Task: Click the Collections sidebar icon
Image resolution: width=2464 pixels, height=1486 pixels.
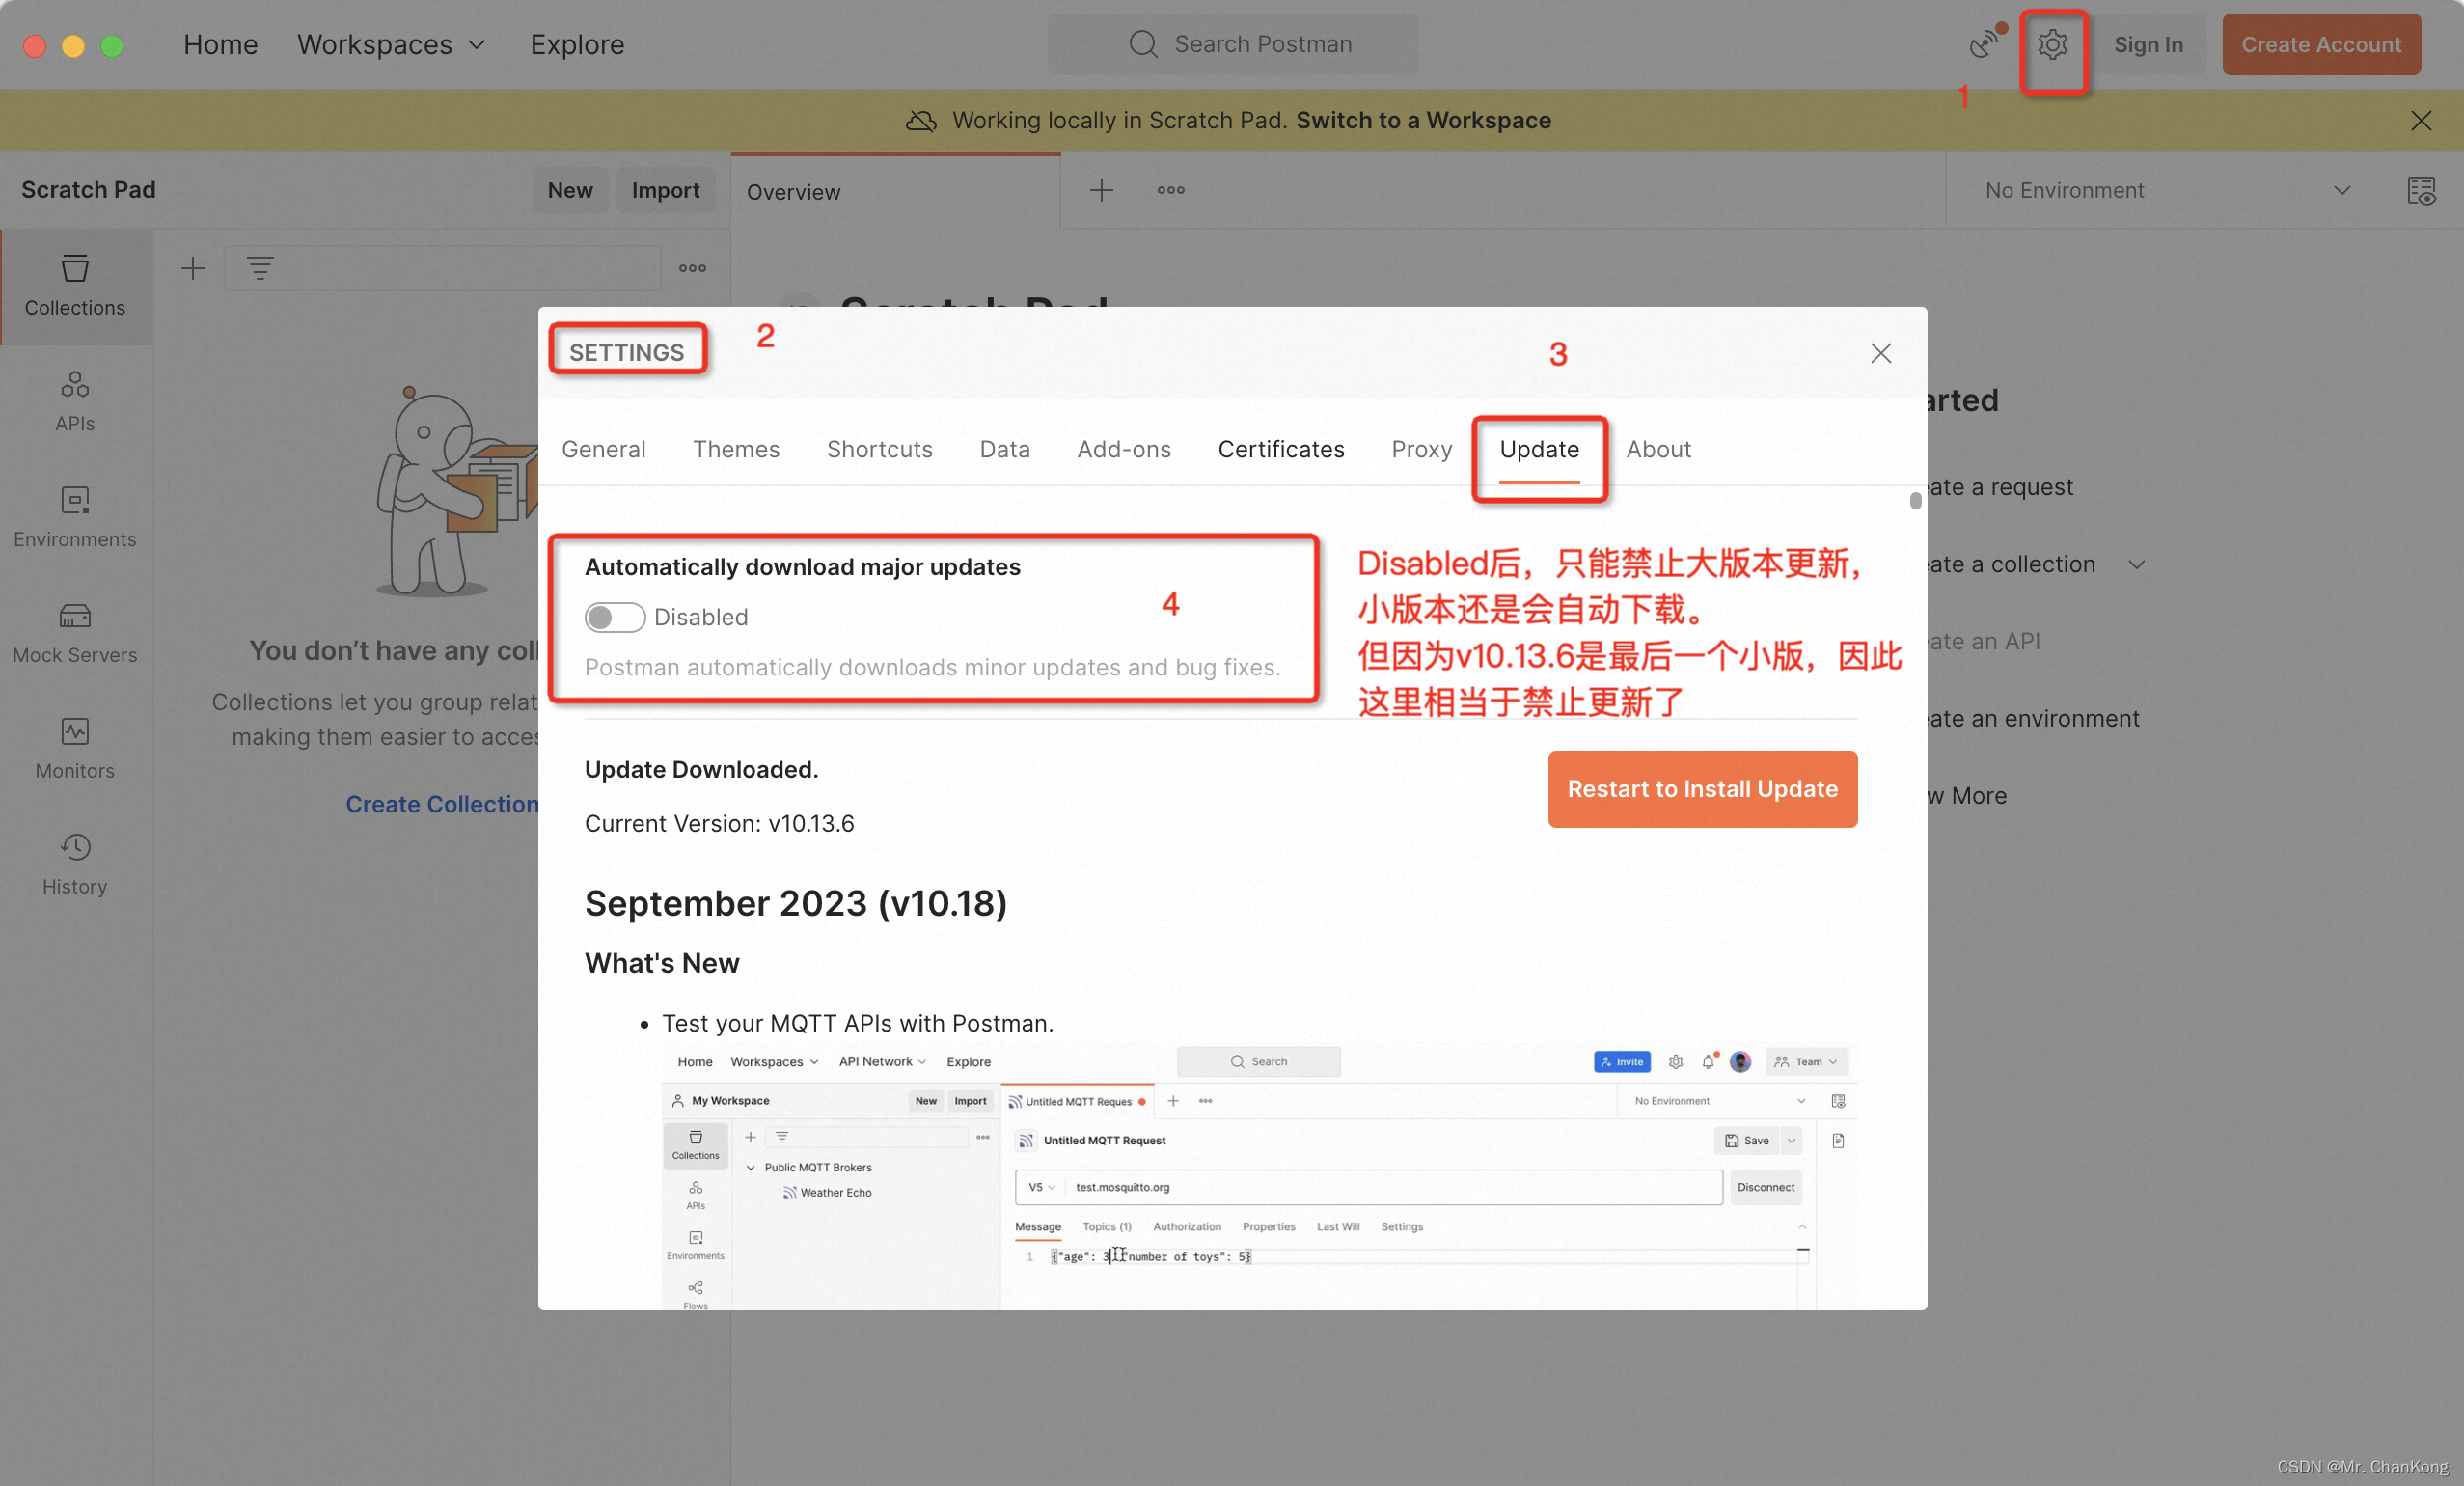Action: [x=74, y=284]
